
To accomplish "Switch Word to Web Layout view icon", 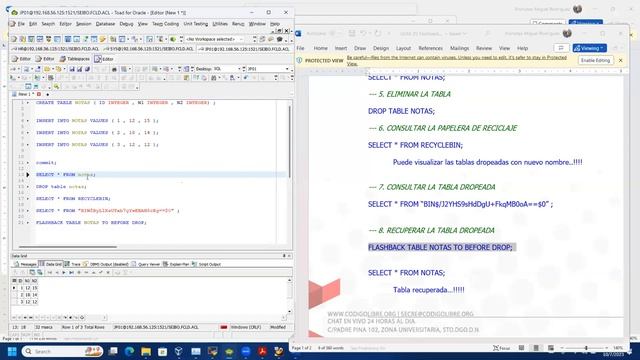I will [551, 348].
